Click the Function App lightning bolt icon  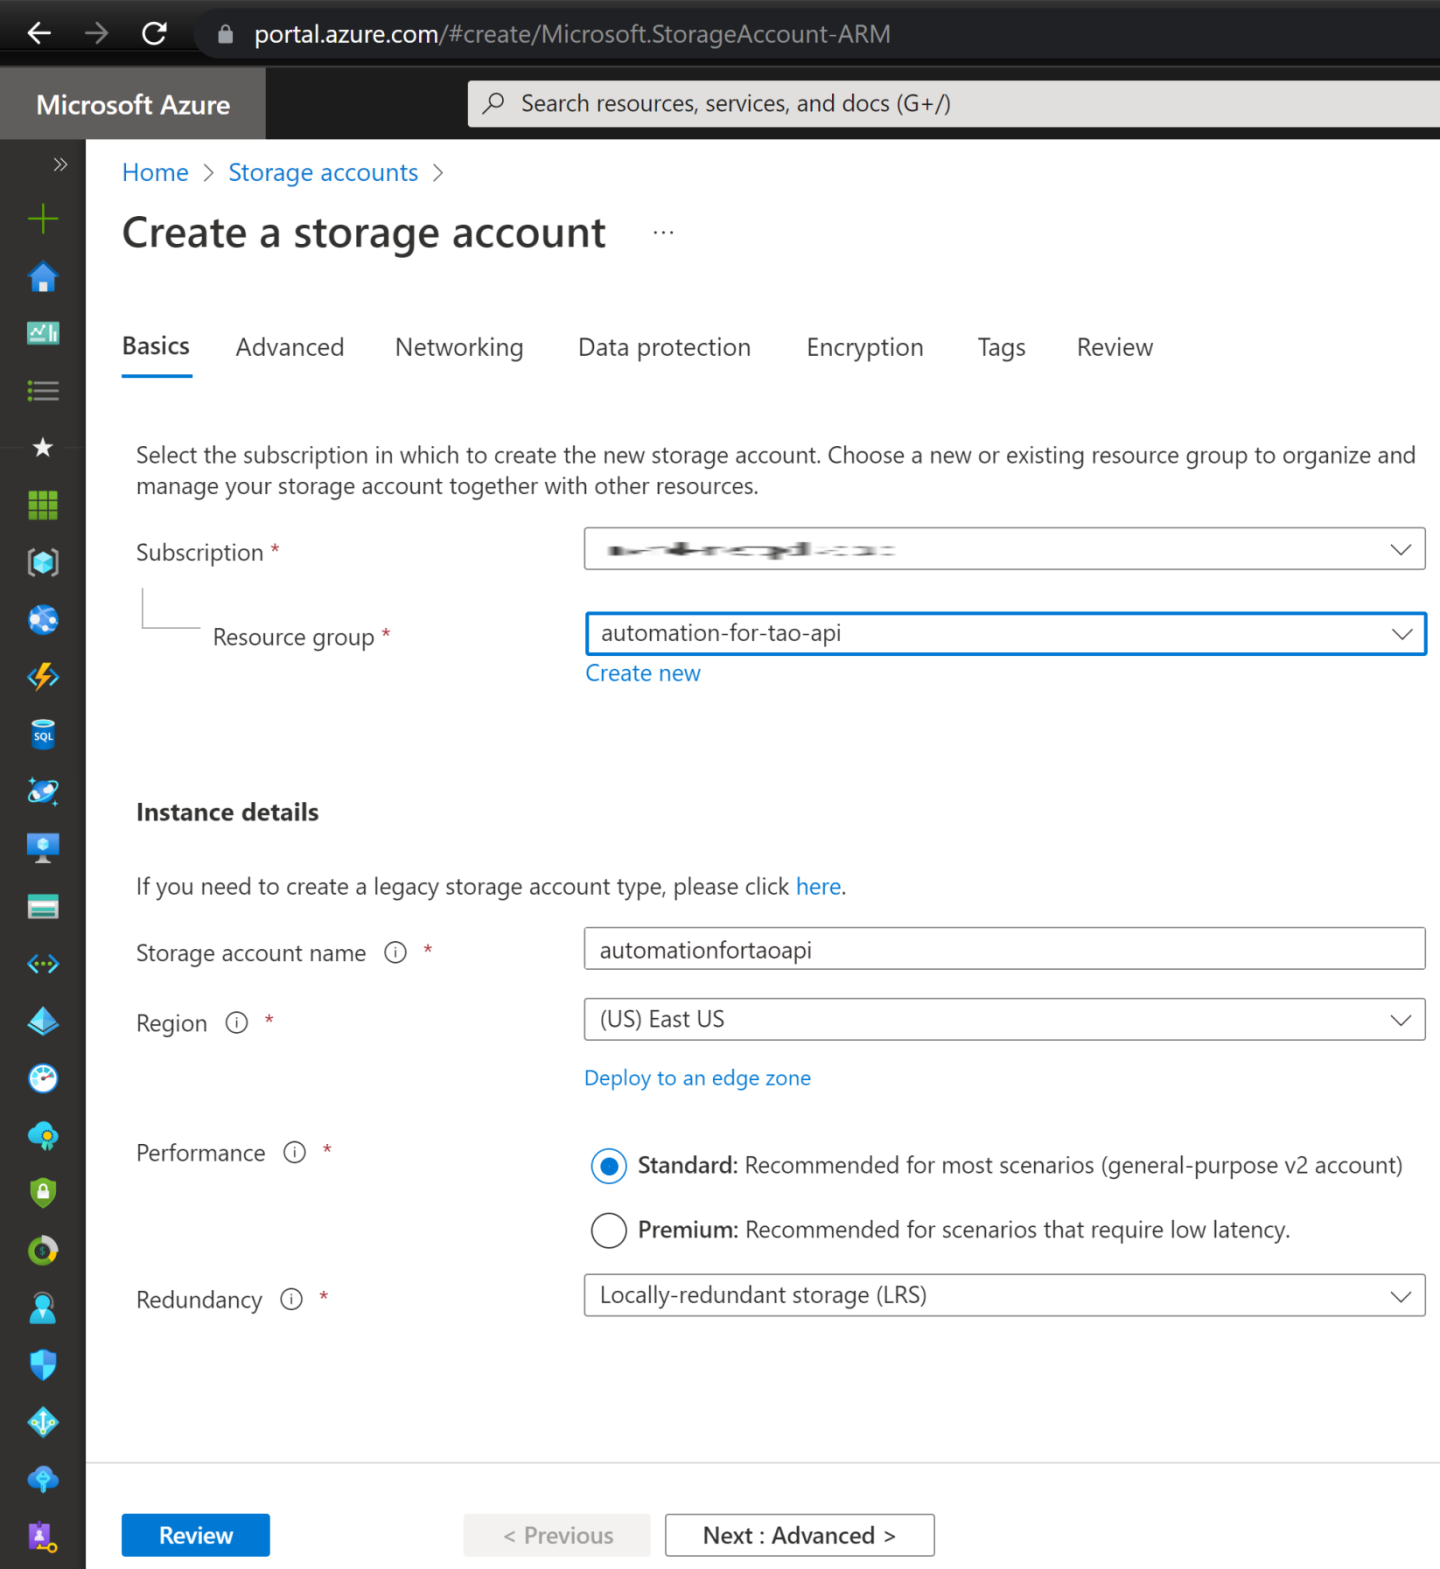pyautogui.click(x=43, y=677)
